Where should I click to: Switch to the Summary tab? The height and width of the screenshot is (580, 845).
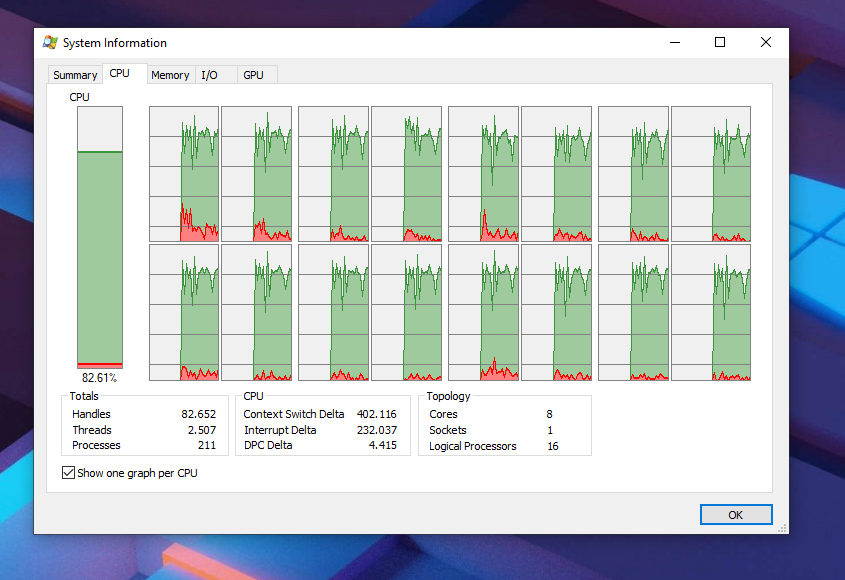[x=75, y=75]
